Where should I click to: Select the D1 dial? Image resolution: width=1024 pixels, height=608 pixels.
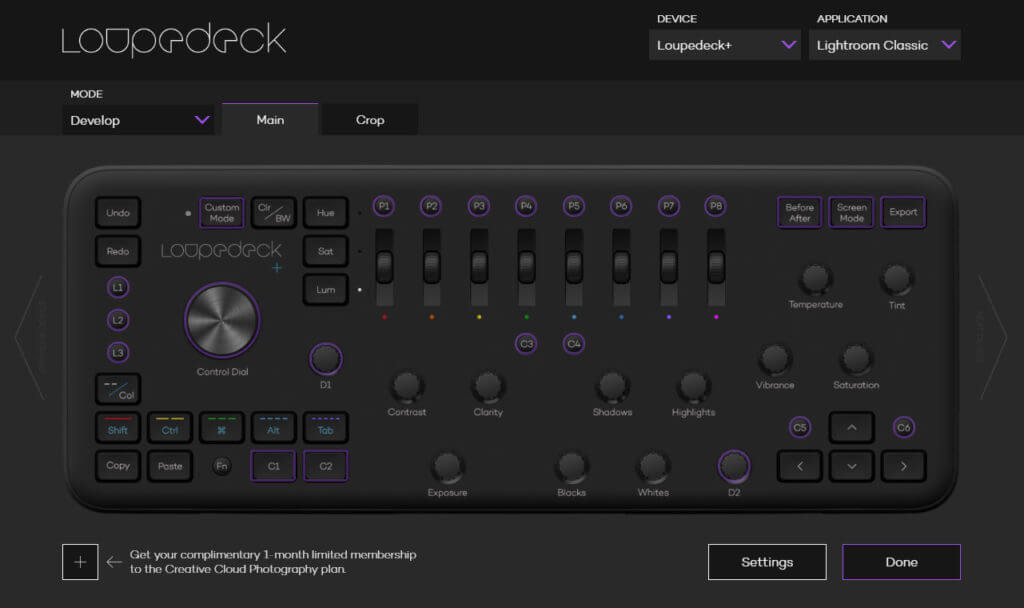click(x=325, y=358)
